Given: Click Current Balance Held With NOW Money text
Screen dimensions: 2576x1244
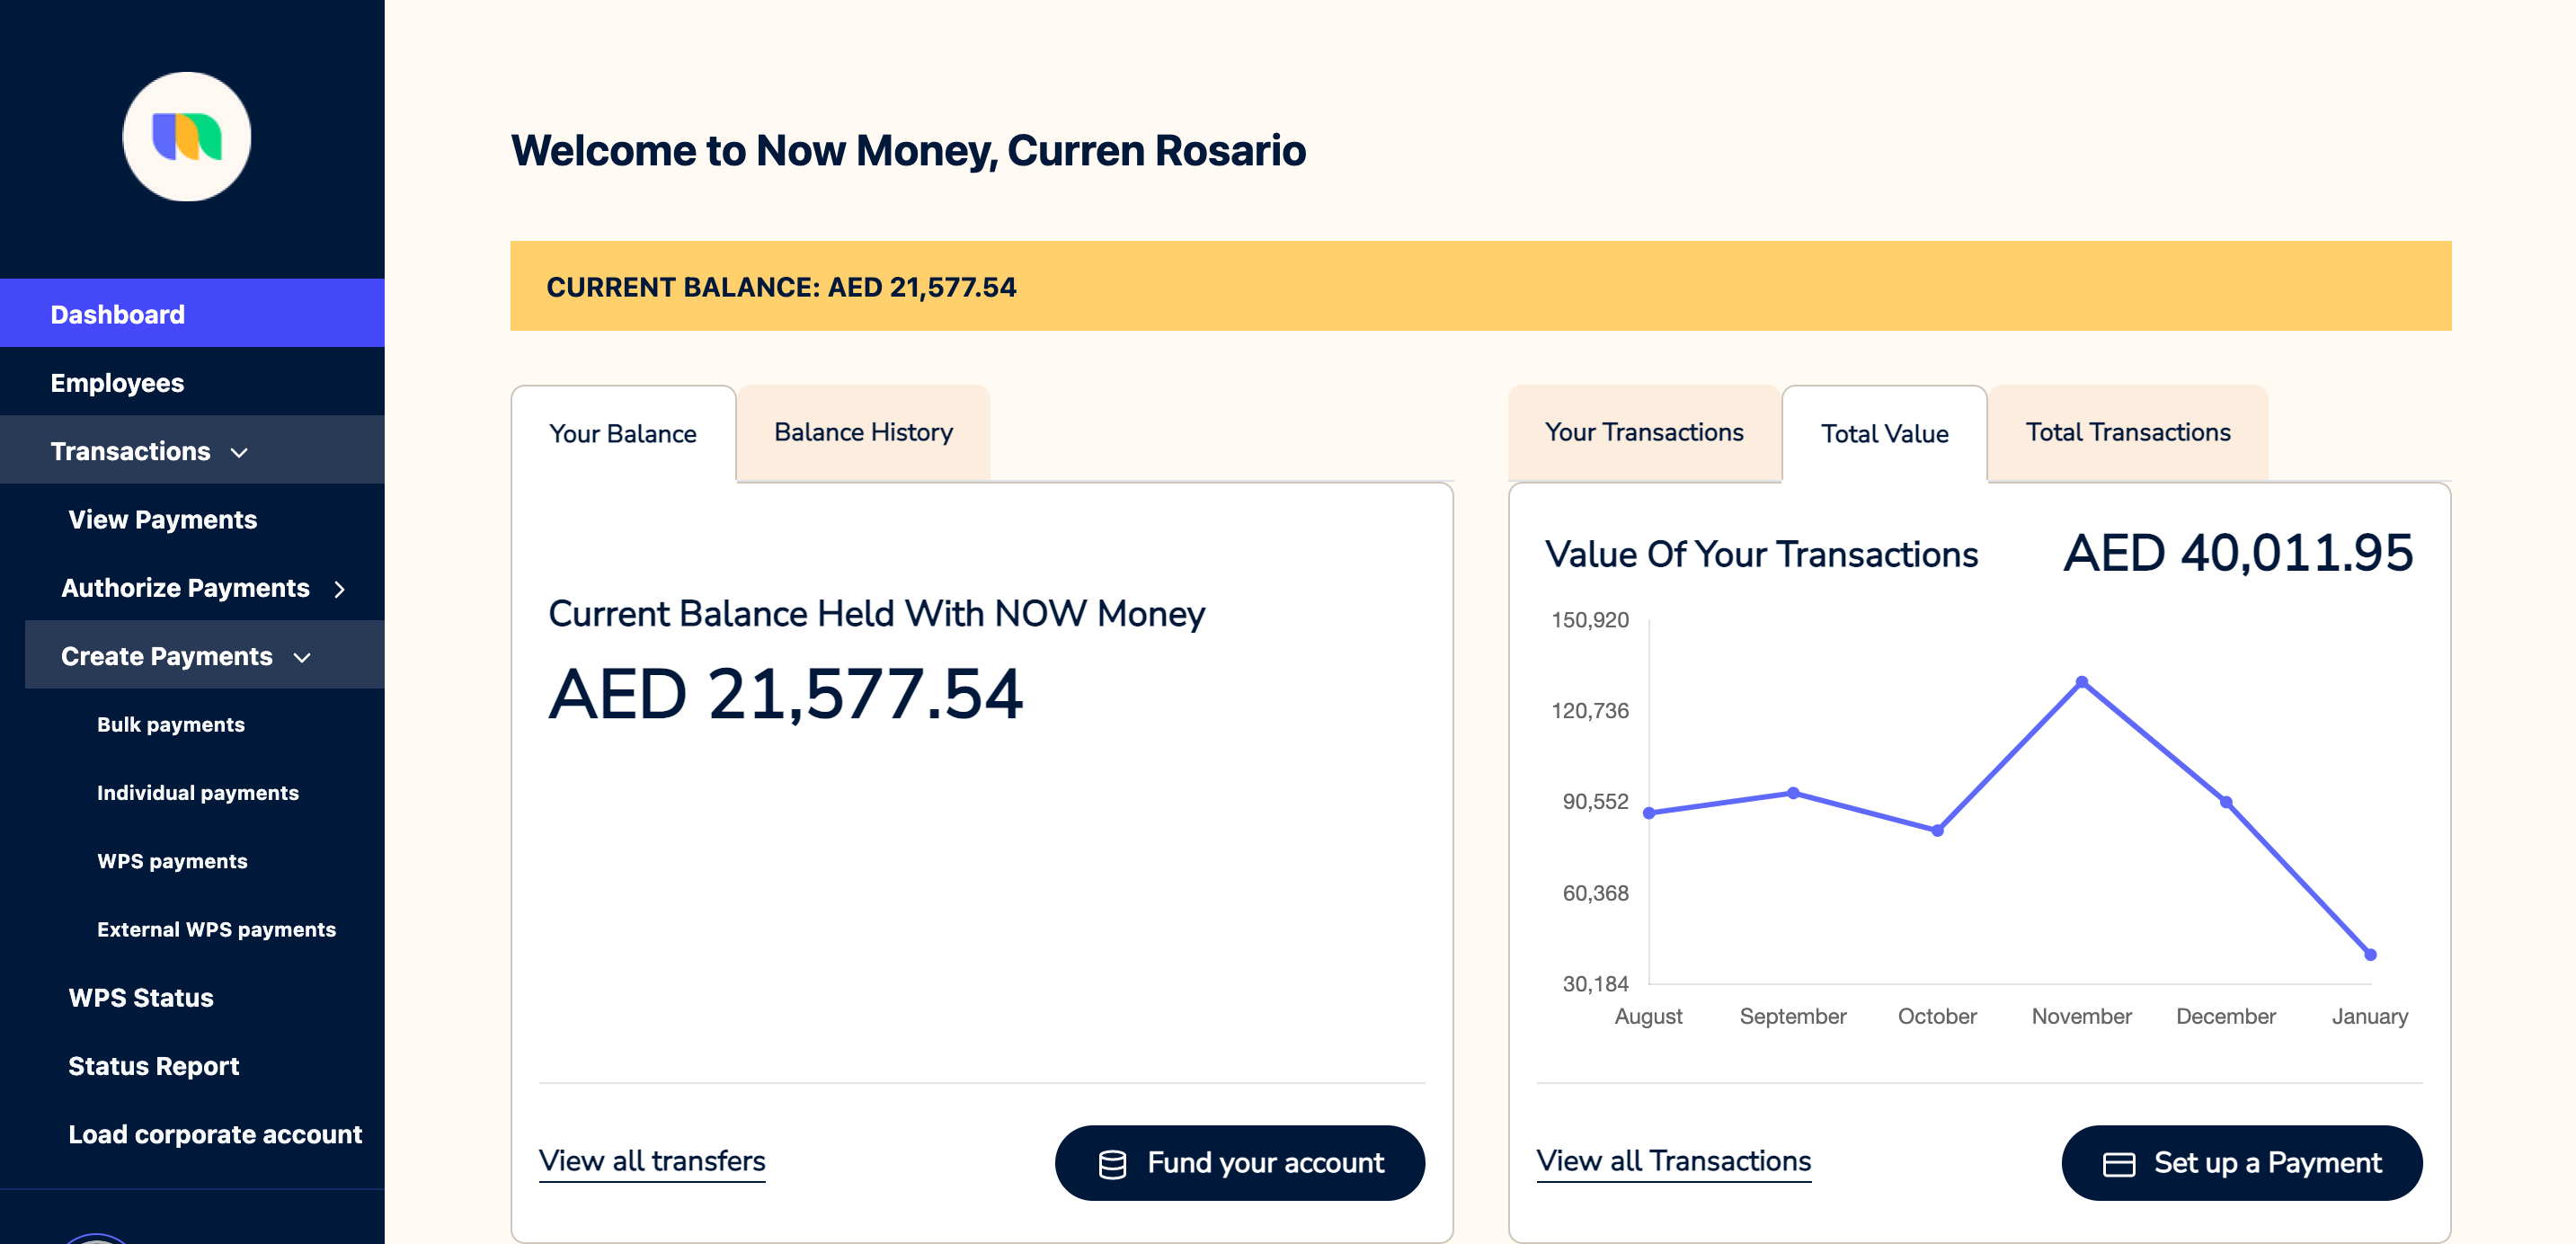Looking at the screenshot, I should click(x=877, y=613).
